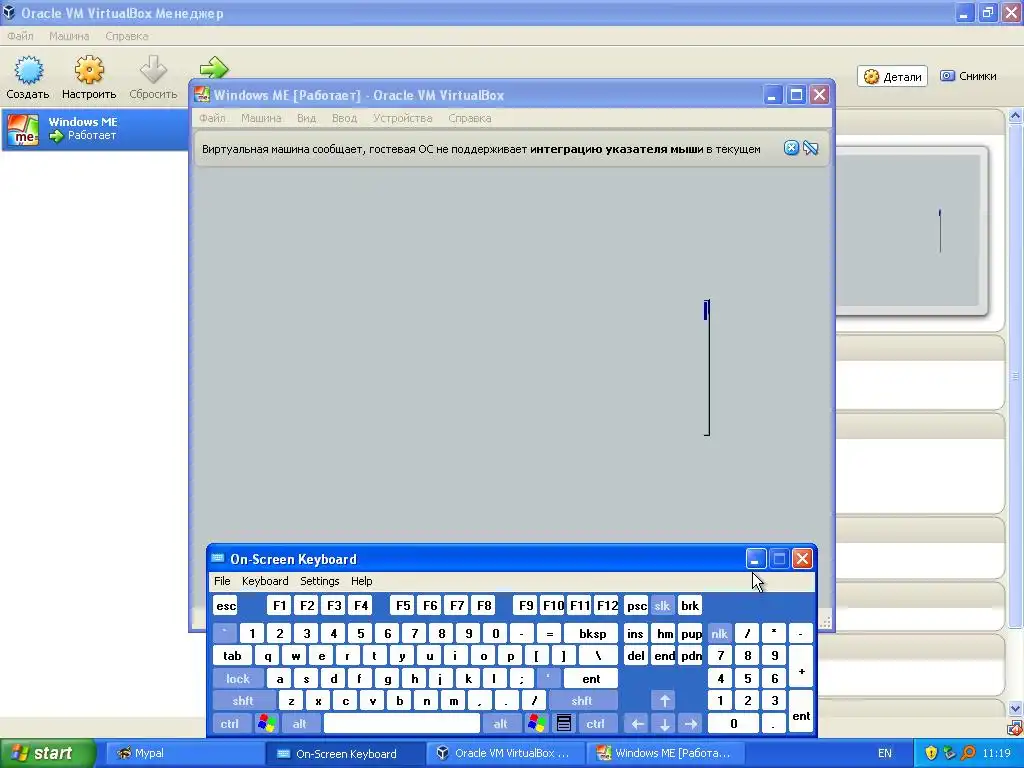Click scrollbar down arrow in details pane
1024x768 pixels.
tap(1015, 709)
